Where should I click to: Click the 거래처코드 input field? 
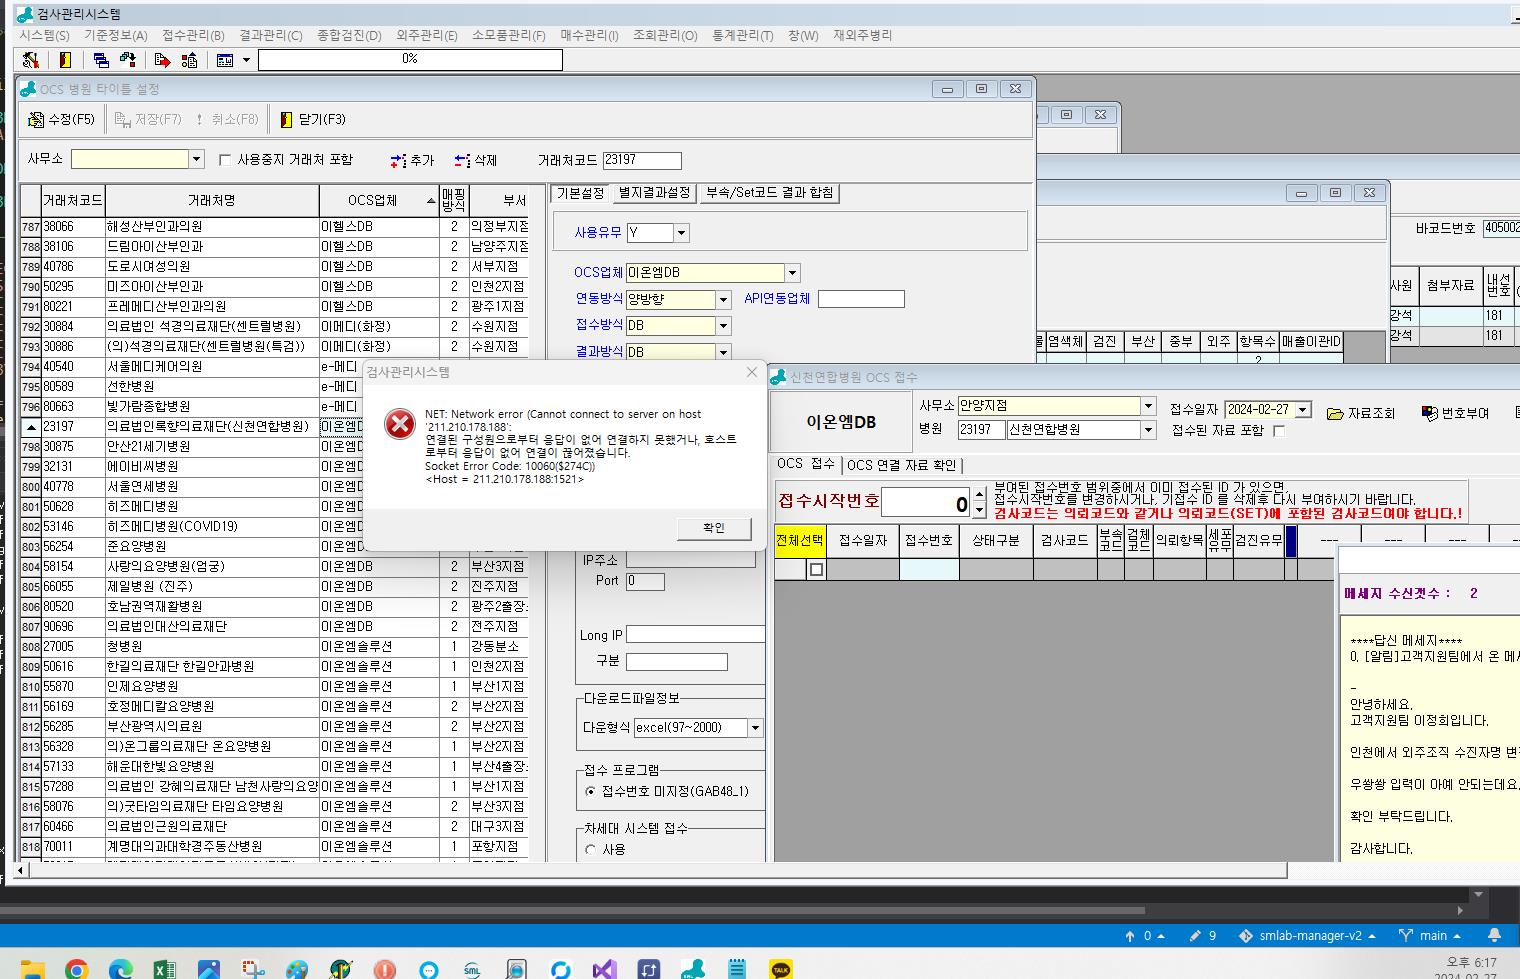click(642, 160)
